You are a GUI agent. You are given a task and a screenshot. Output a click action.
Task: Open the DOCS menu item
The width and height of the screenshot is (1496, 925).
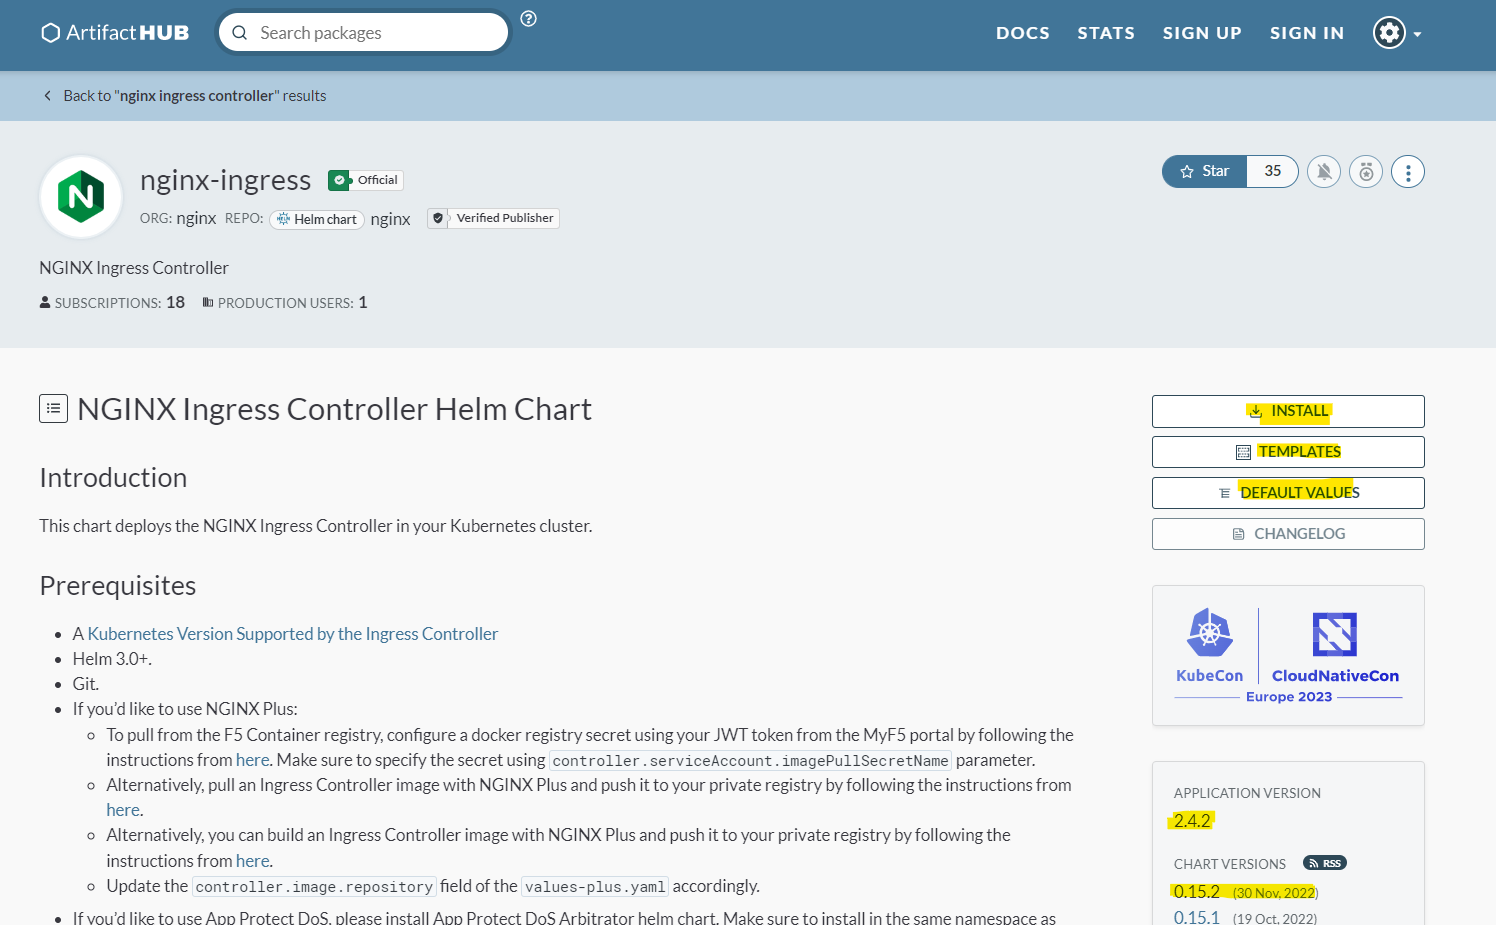coord(1022,33)
